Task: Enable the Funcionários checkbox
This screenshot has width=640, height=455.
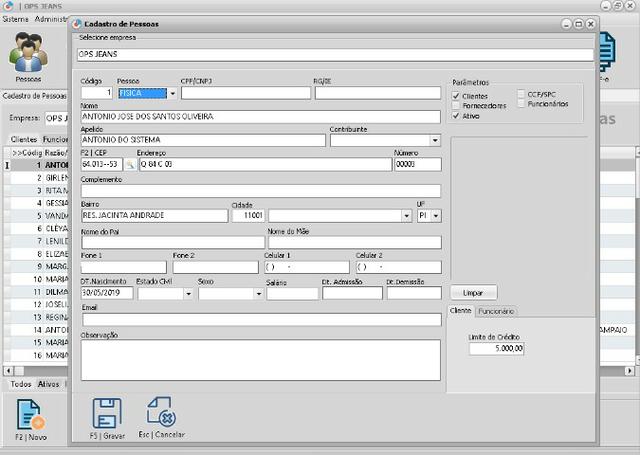Action: [521, 104]
